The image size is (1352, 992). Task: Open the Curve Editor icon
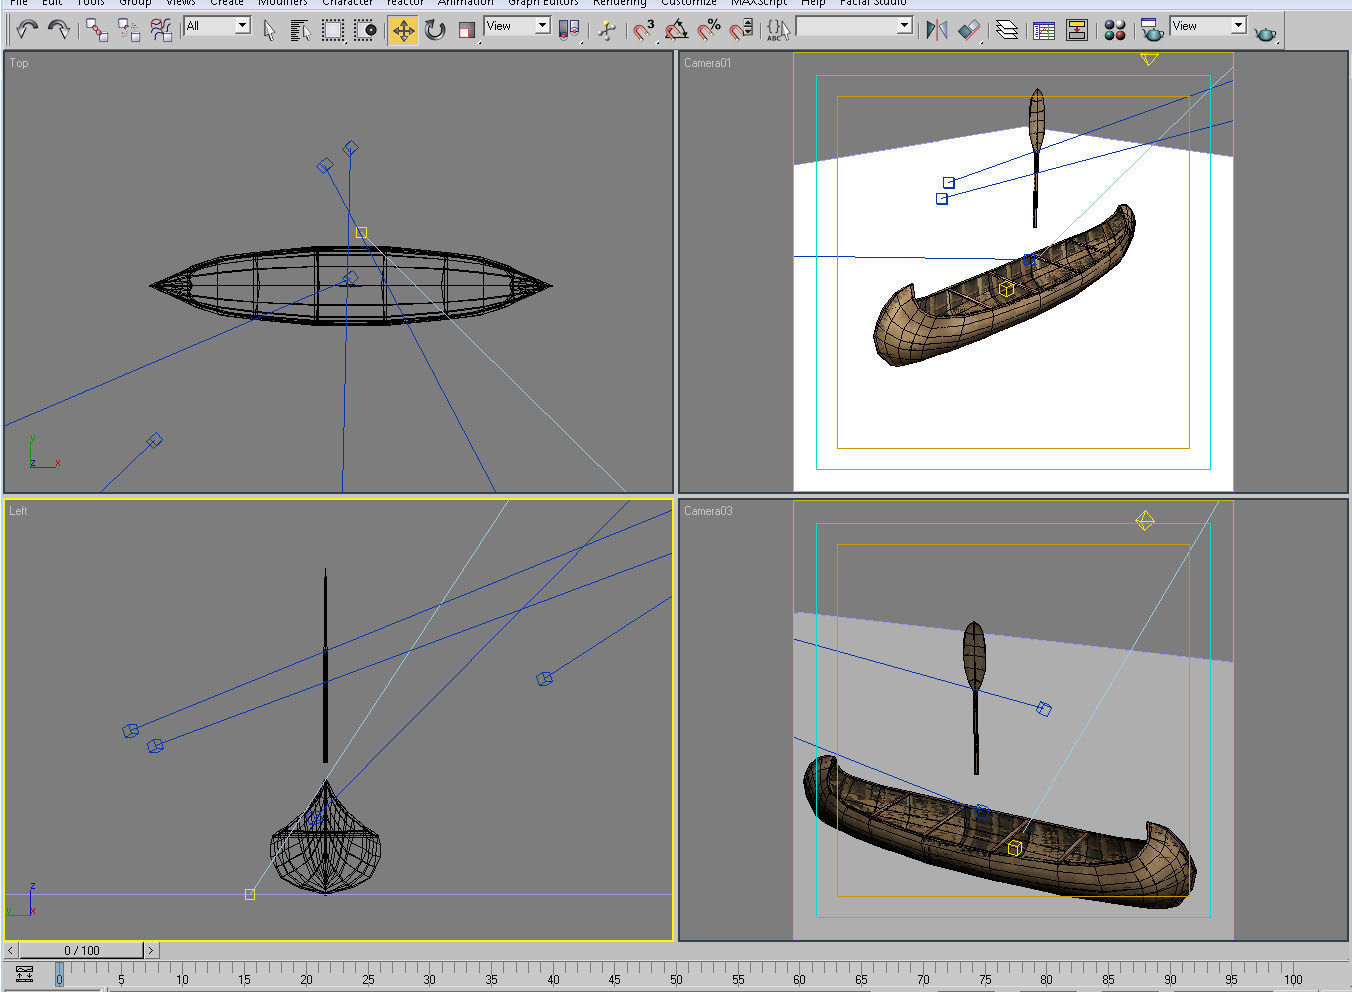point(1044,30)
